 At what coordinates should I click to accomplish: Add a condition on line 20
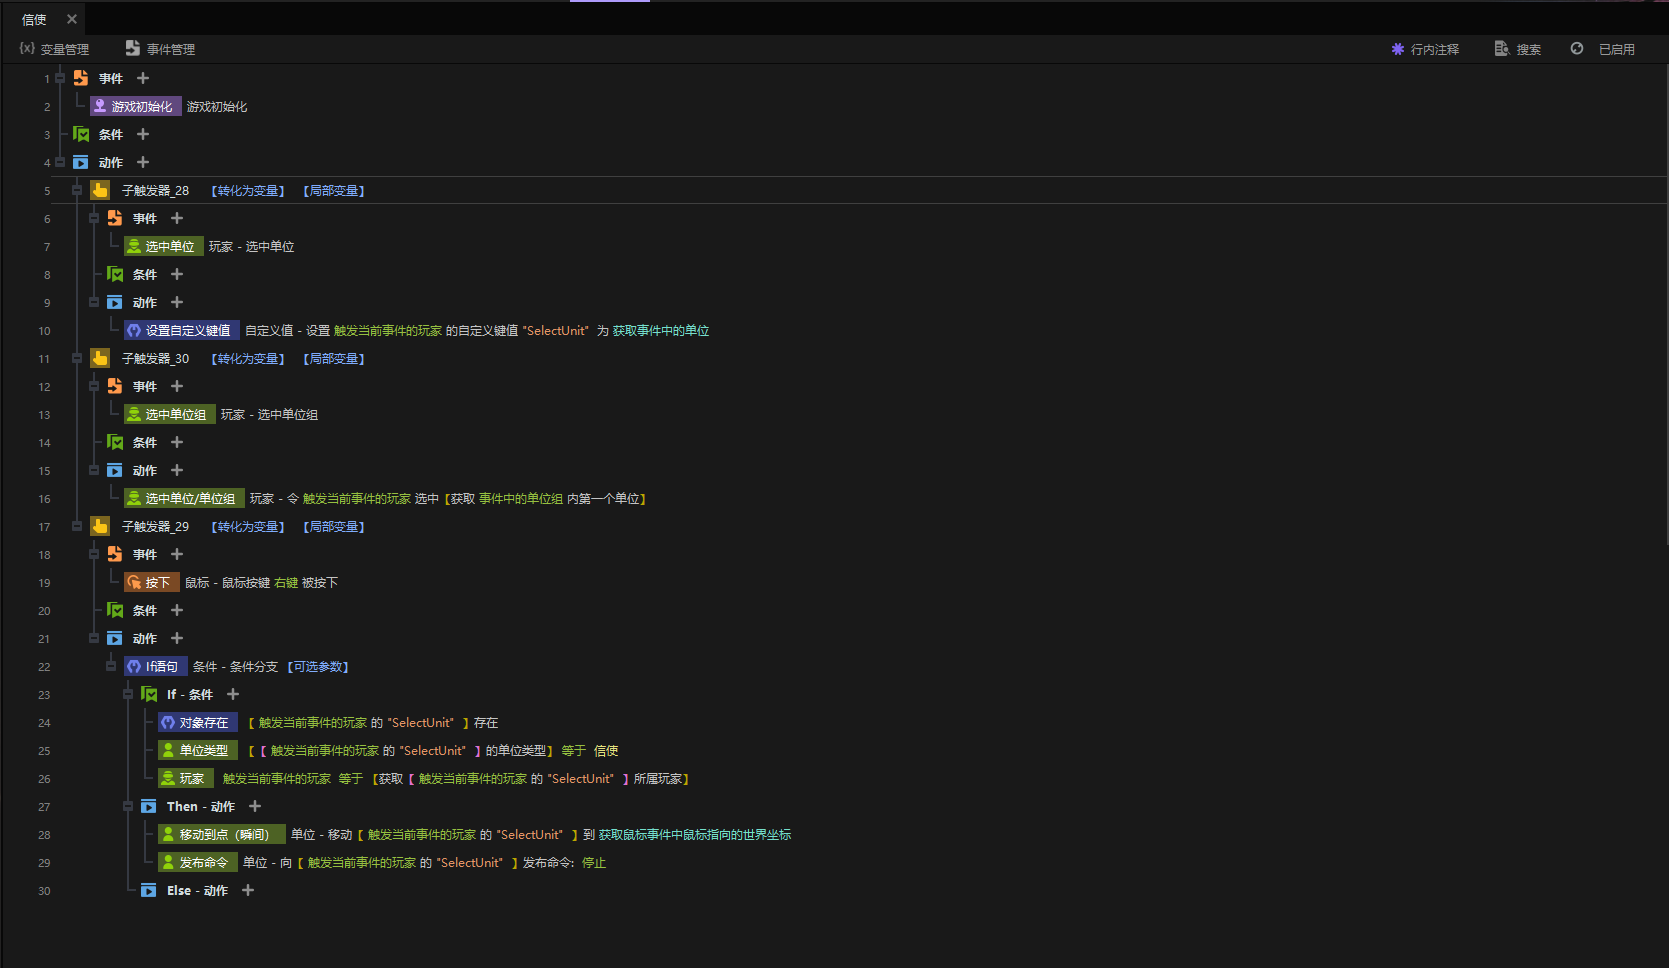pos(177,610)
